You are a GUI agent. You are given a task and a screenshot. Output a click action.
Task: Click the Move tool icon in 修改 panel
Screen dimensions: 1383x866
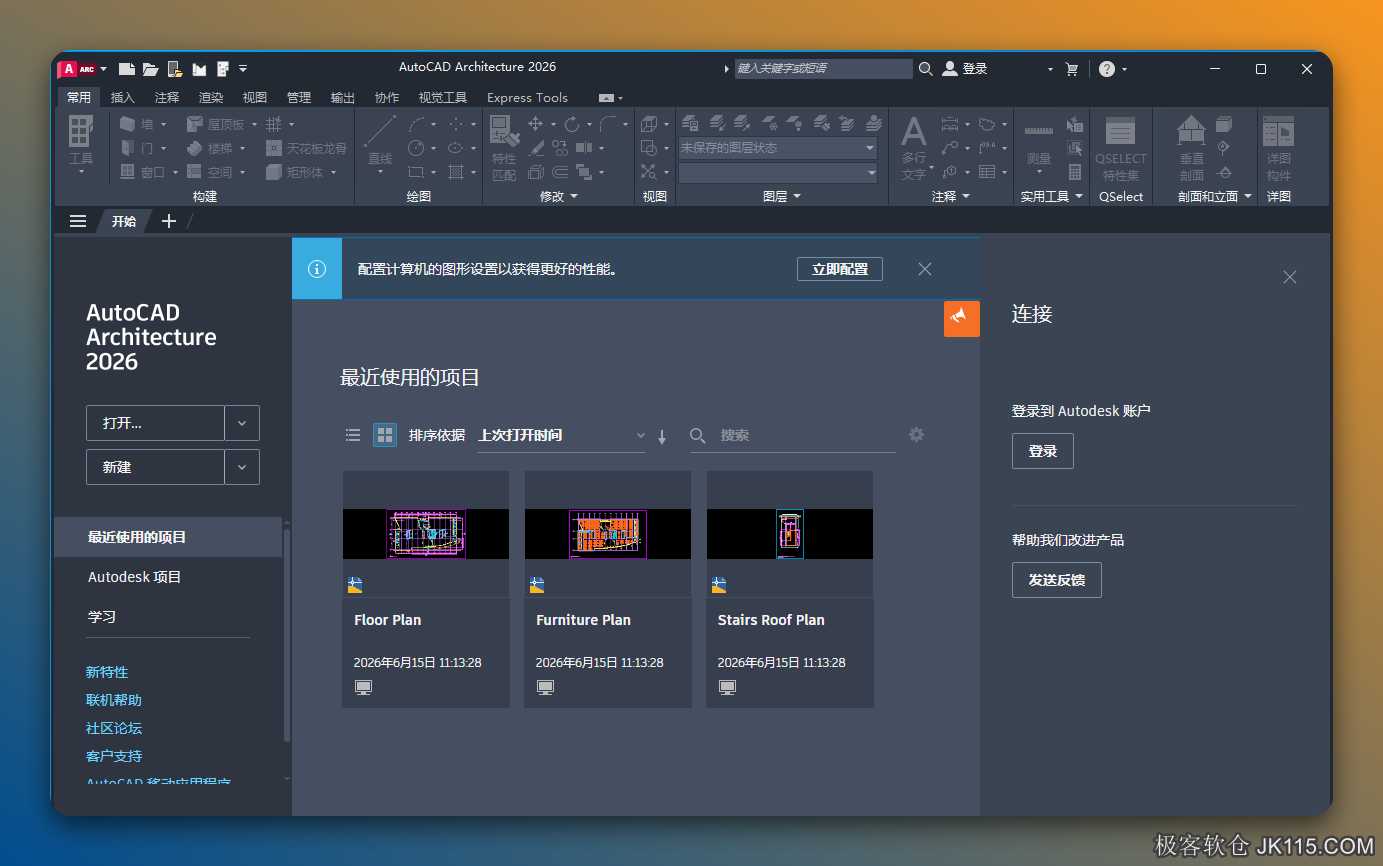536,124
